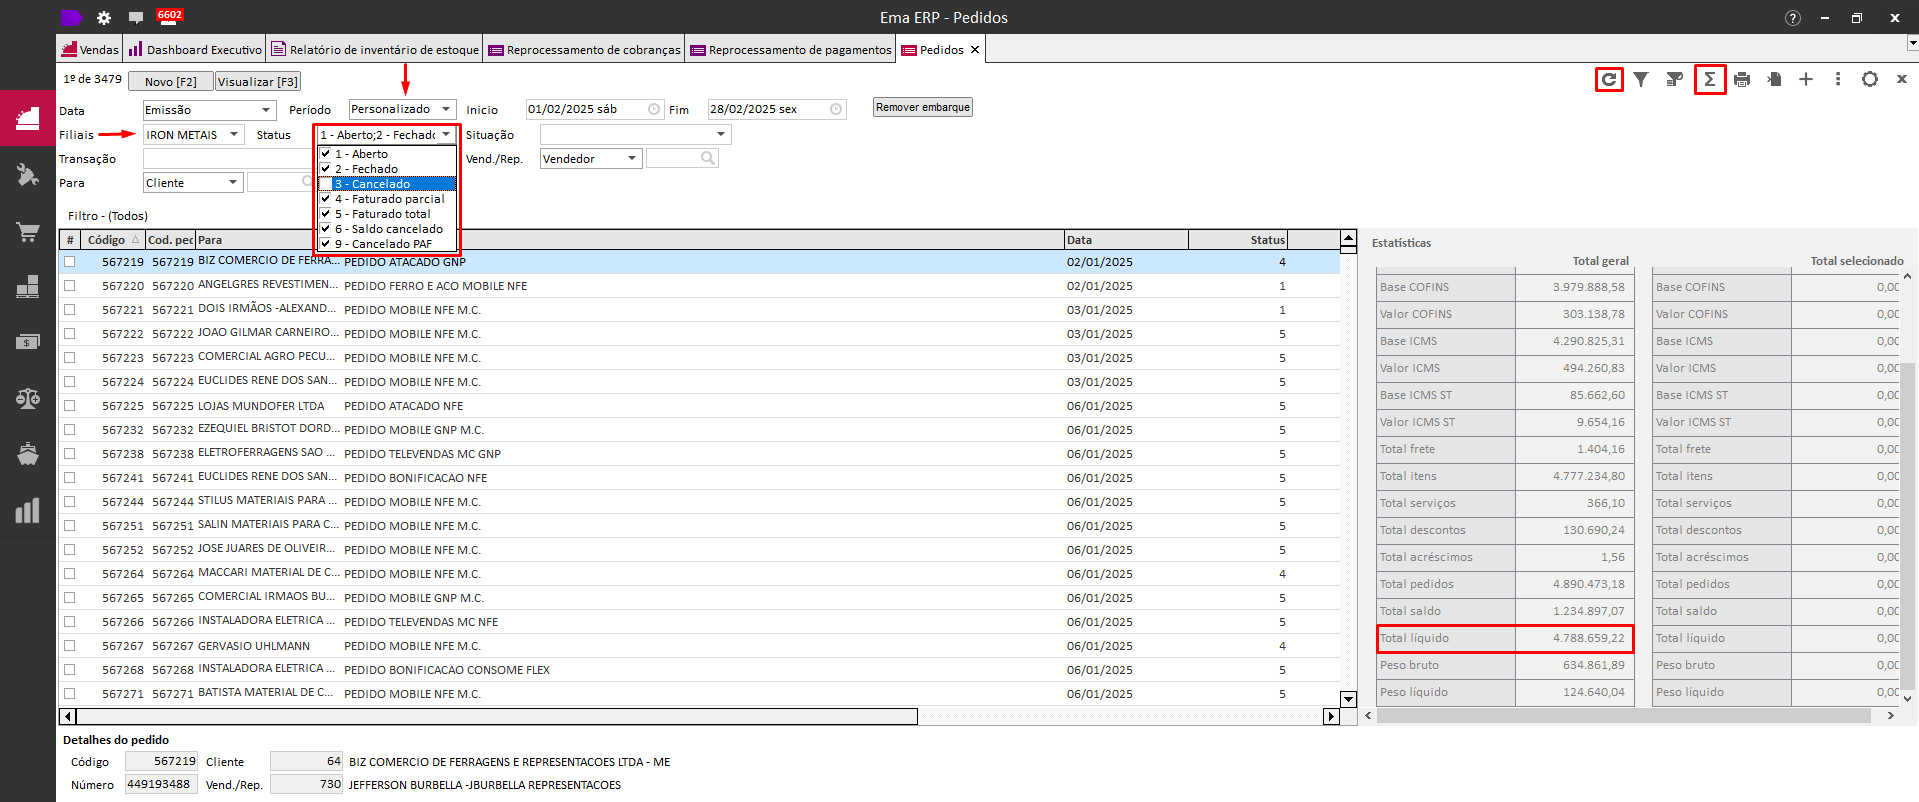The height and width of the screenshot is (802, 1919).
Task: Click the refresh icon in the toolbar
Action: [1609, 79]
